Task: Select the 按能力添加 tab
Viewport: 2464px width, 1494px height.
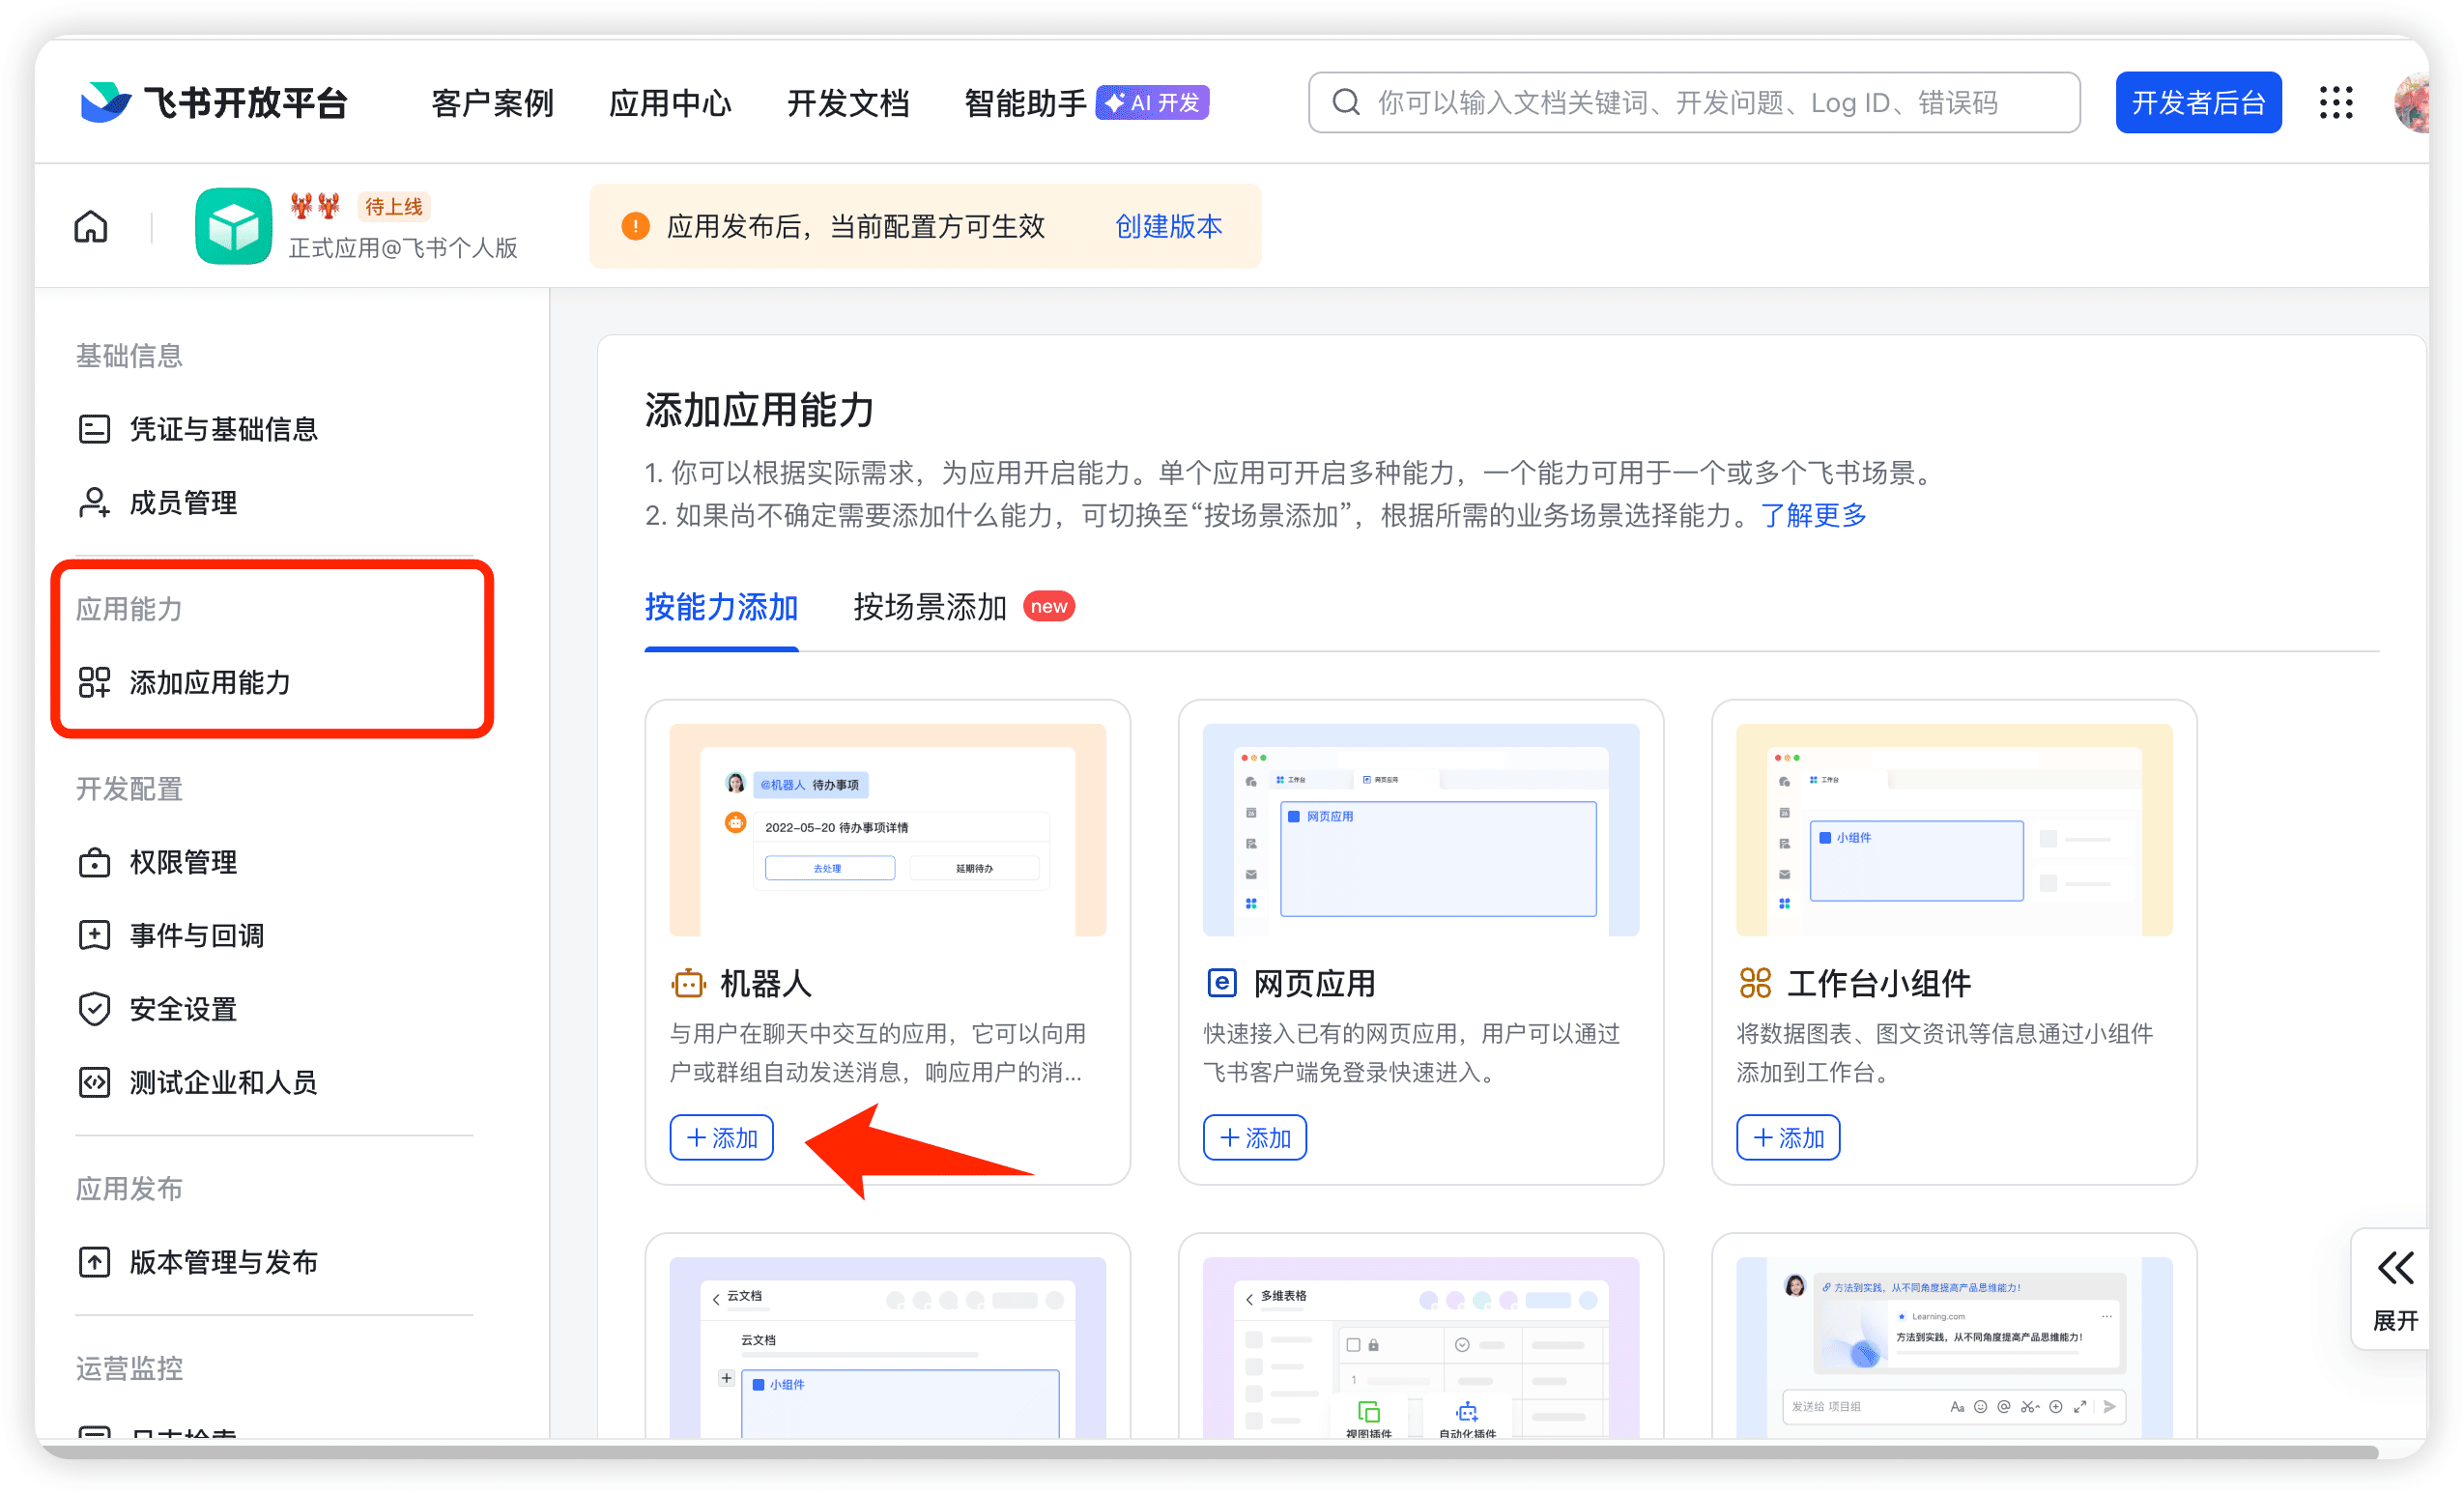Action: pyautogui.click(x=721, y=606)
